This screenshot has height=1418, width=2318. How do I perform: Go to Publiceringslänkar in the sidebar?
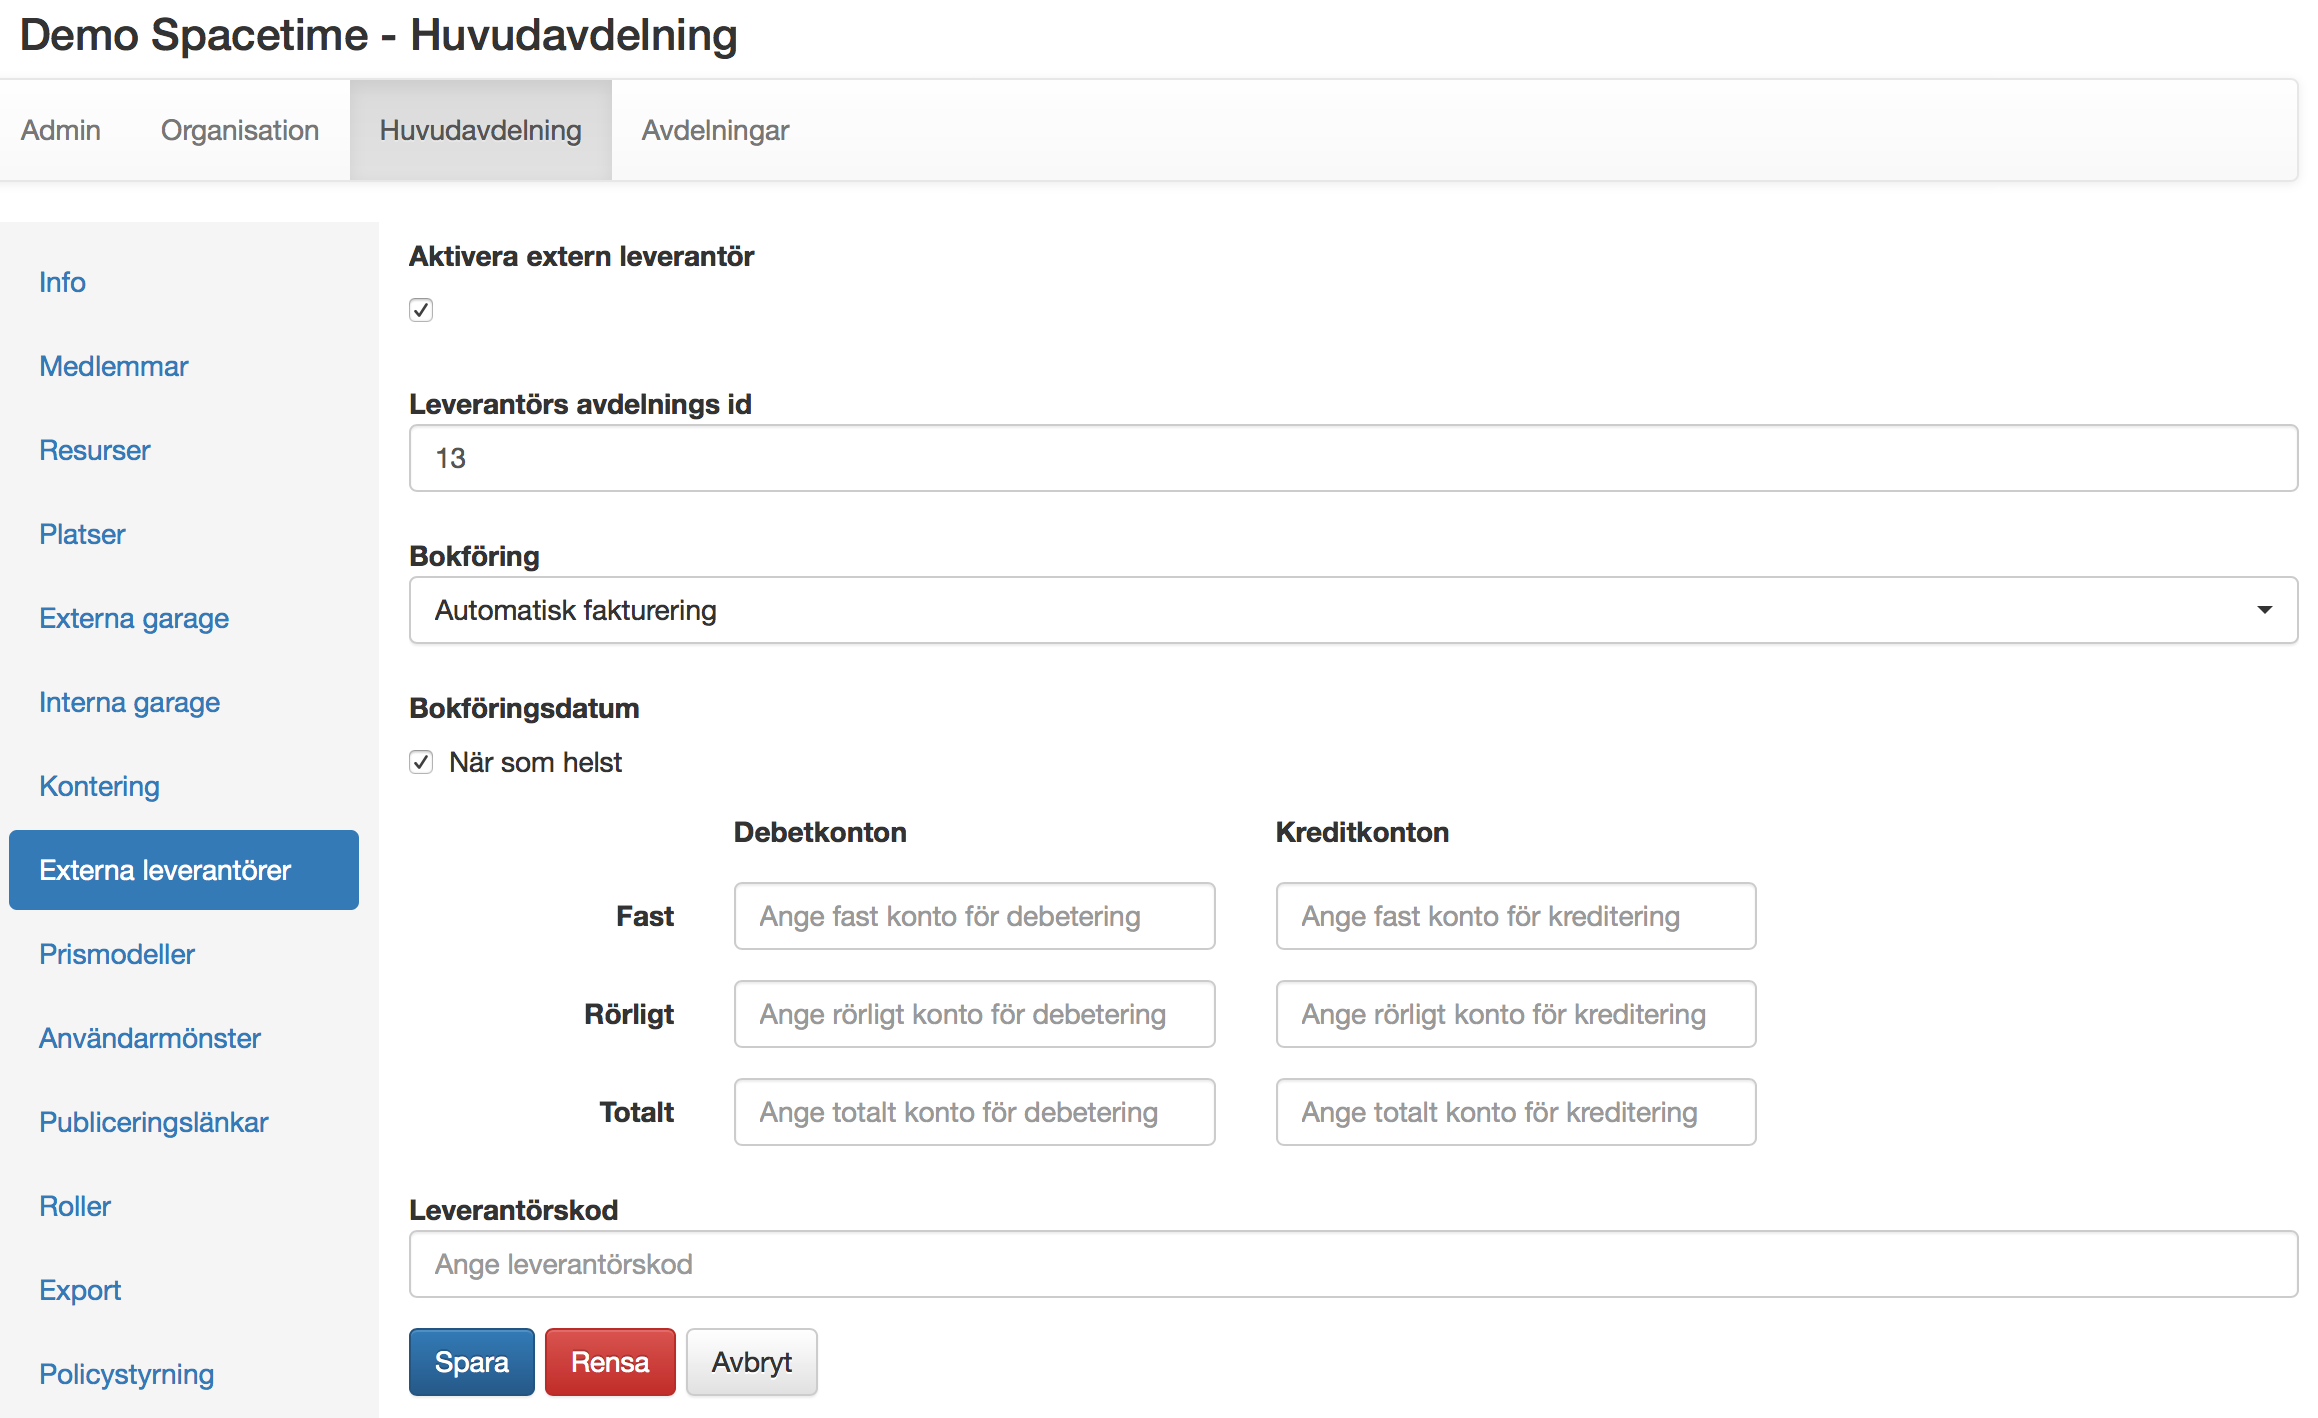click(x=154, y=1122)
